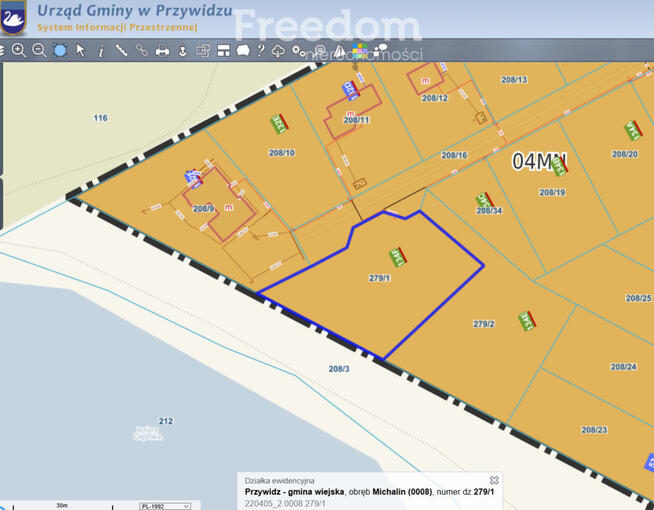The width and height of the screenshot is (654, 510).
Task: Print the map using printer icon
Action: (x=162, y=50)
